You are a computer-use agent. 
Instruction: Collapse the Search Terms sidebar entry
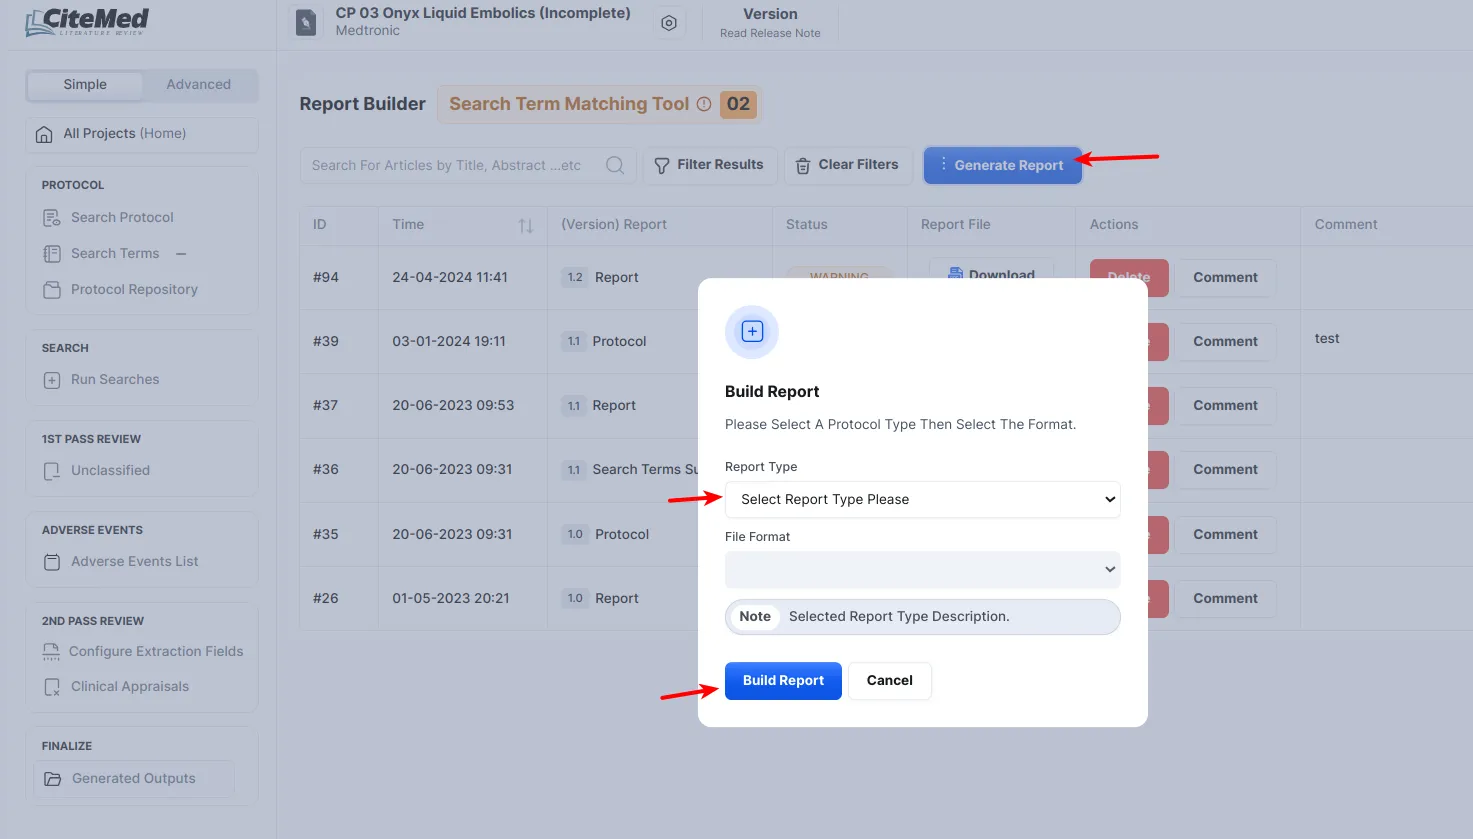tap(181, 254)
